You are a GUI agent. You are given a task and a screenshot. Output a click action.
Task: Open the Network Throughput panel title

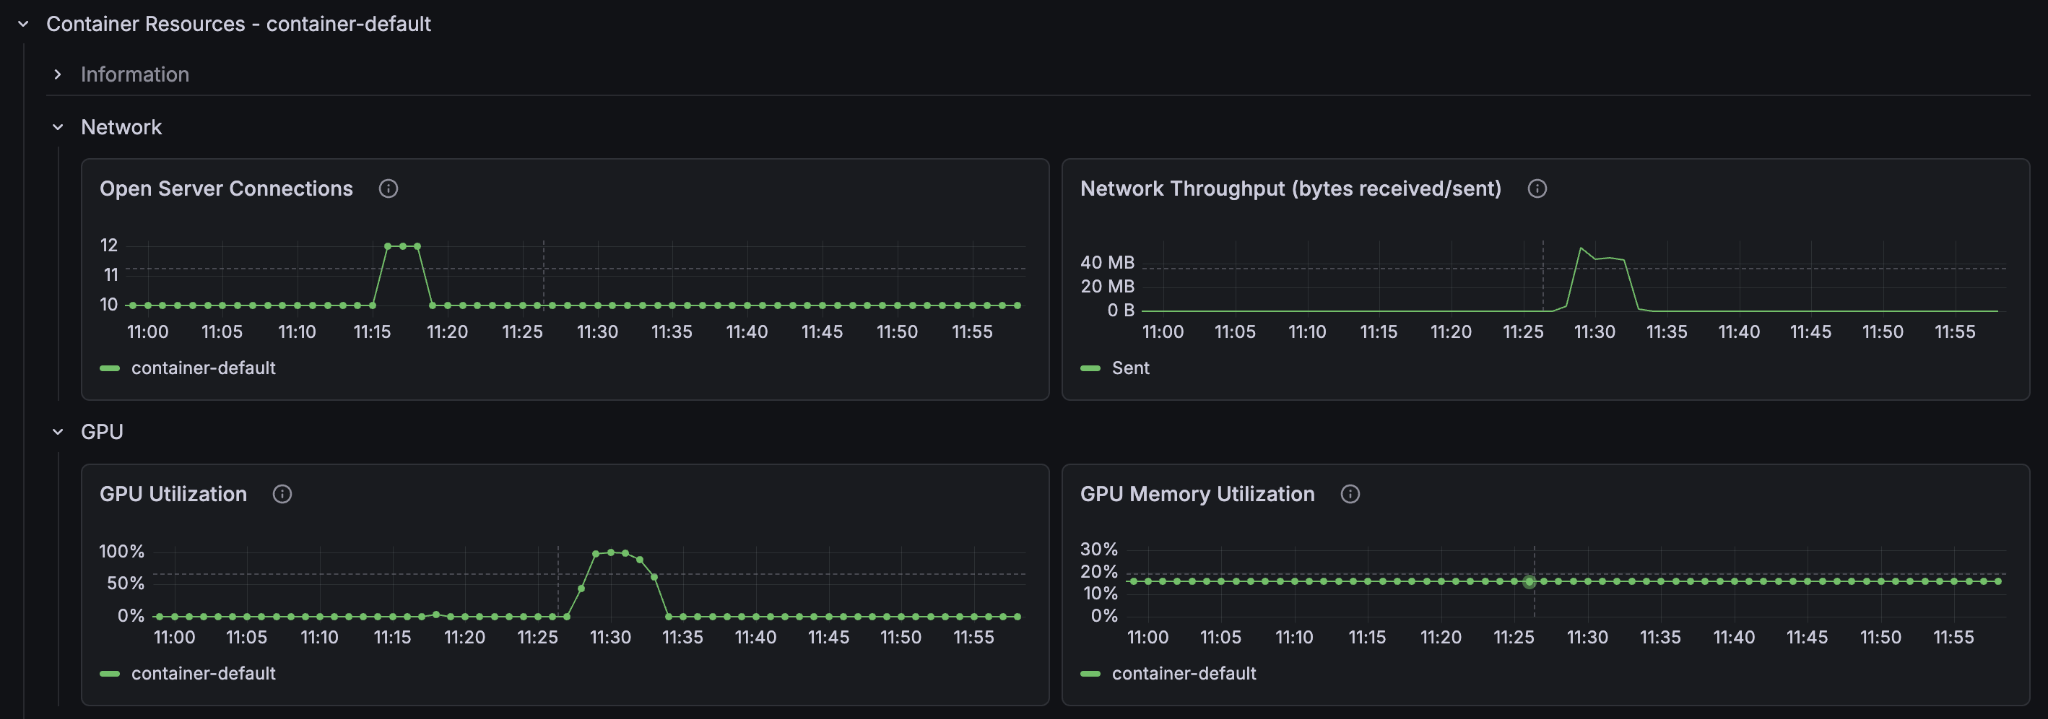click(1291, 189)
